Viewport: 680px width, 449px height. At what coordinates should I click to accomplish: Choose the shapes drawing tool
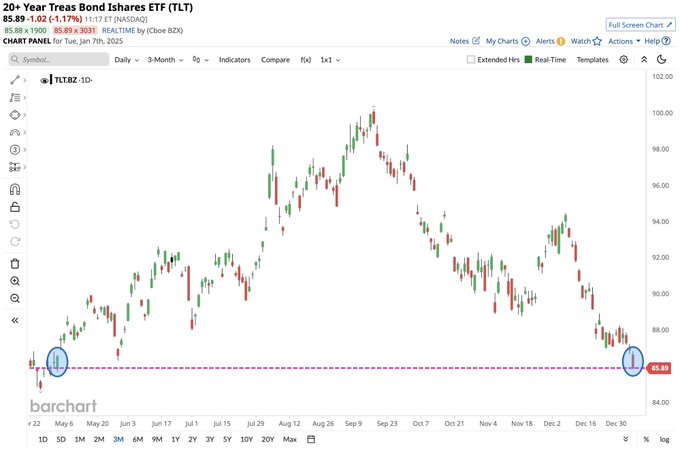15,115
